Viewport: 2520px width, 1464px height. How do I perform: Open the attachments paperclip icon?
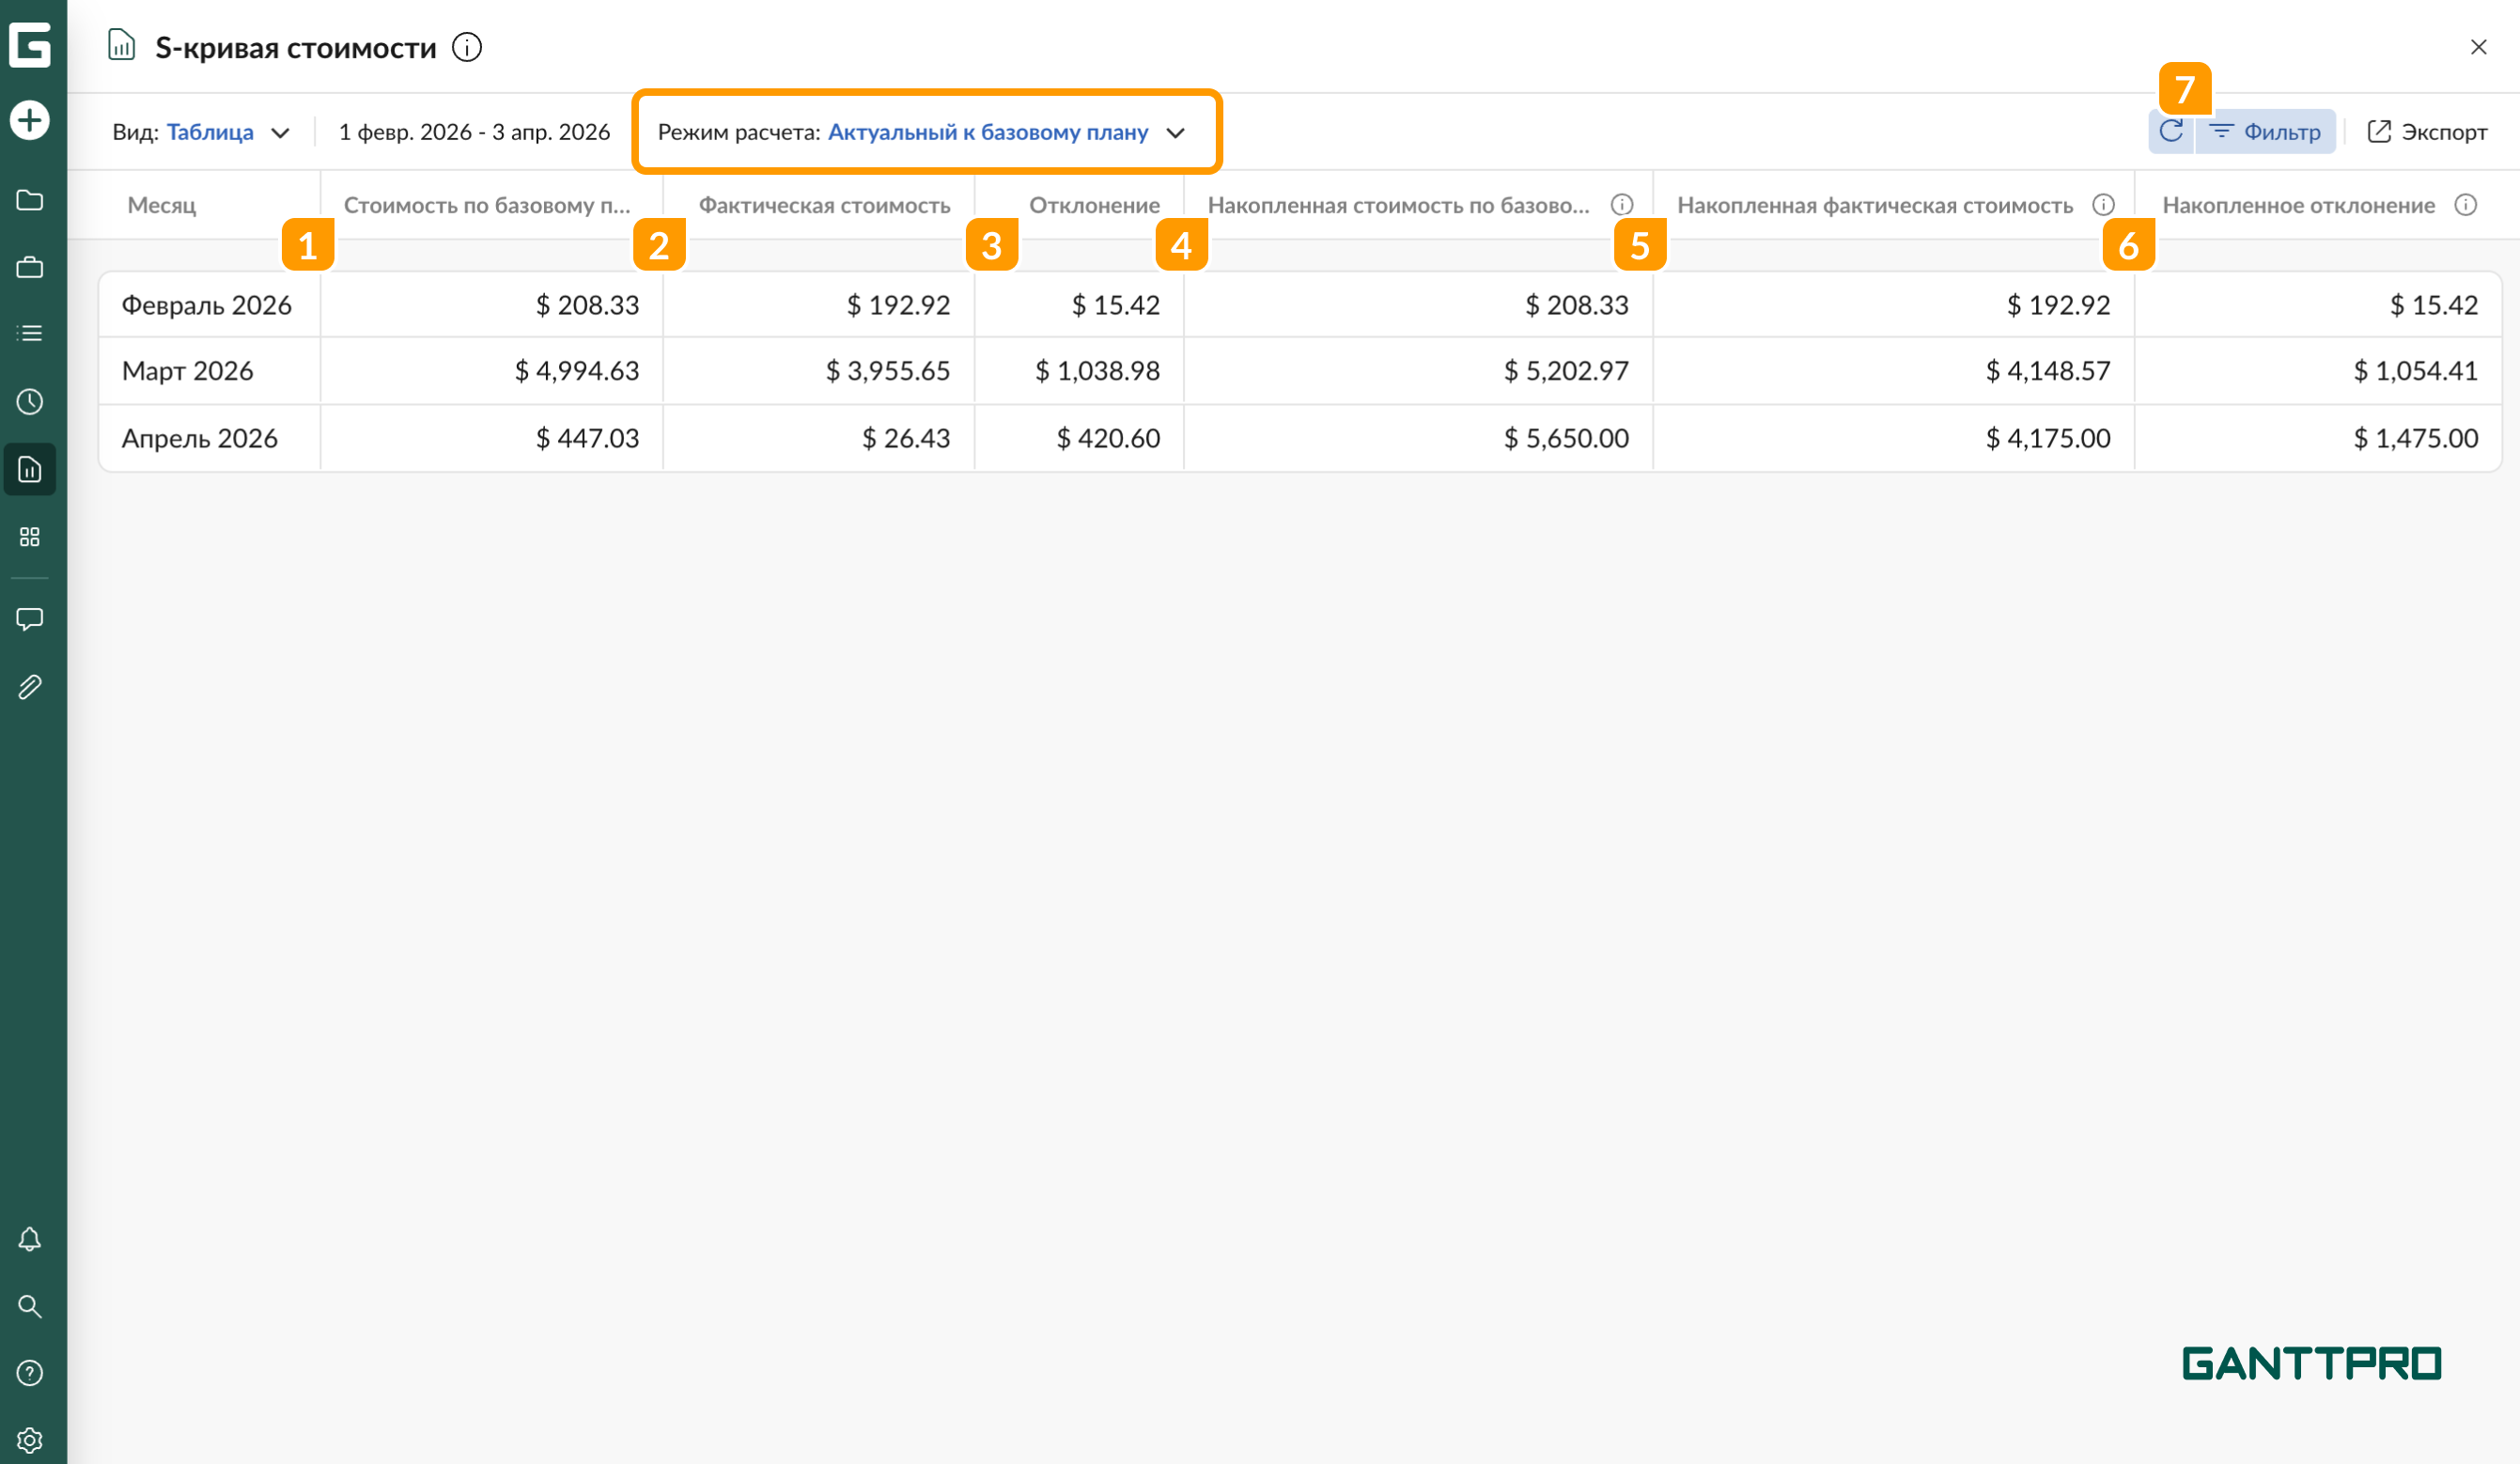pos(30,687)
